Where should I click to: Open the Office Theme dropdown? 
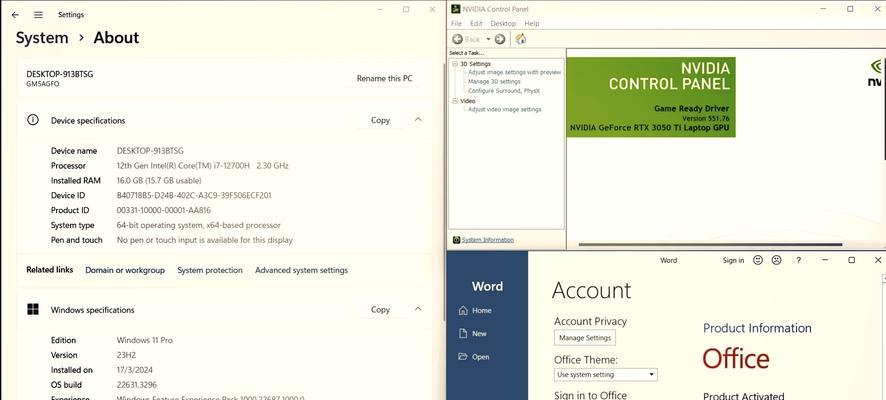point(606,374)
